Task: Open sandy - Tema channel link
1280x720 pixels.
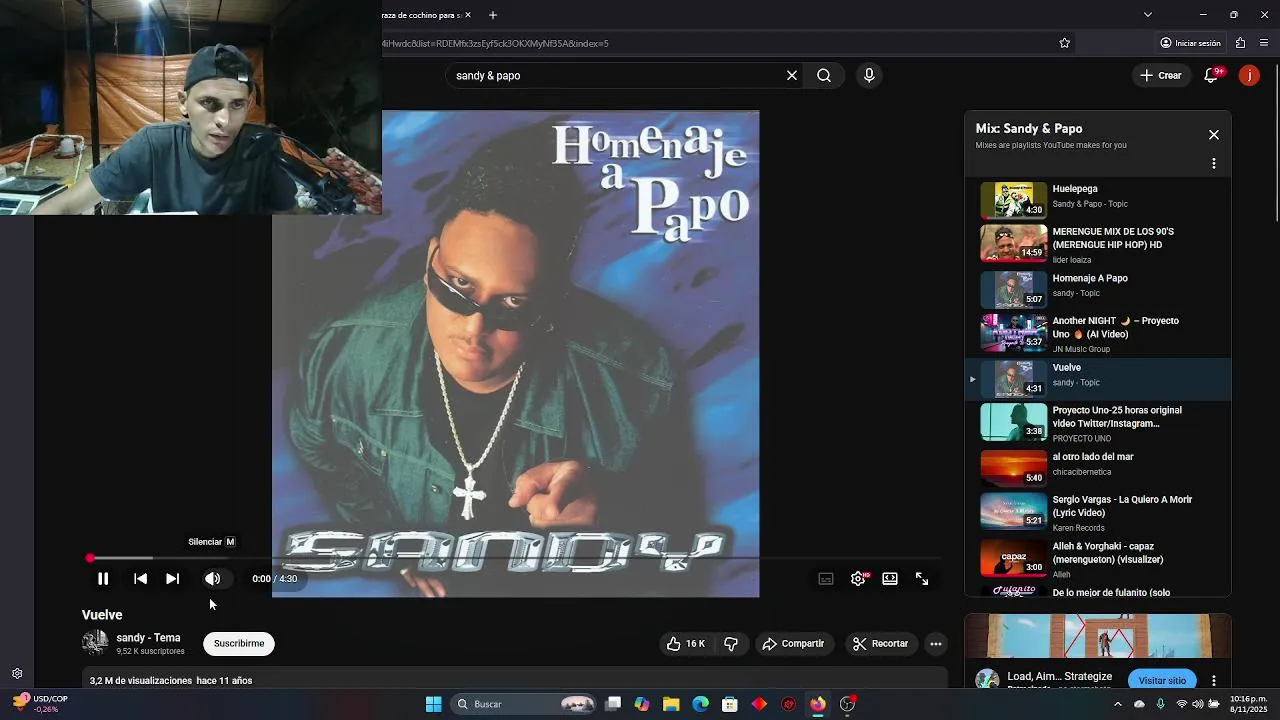Action: coord(148,638)
